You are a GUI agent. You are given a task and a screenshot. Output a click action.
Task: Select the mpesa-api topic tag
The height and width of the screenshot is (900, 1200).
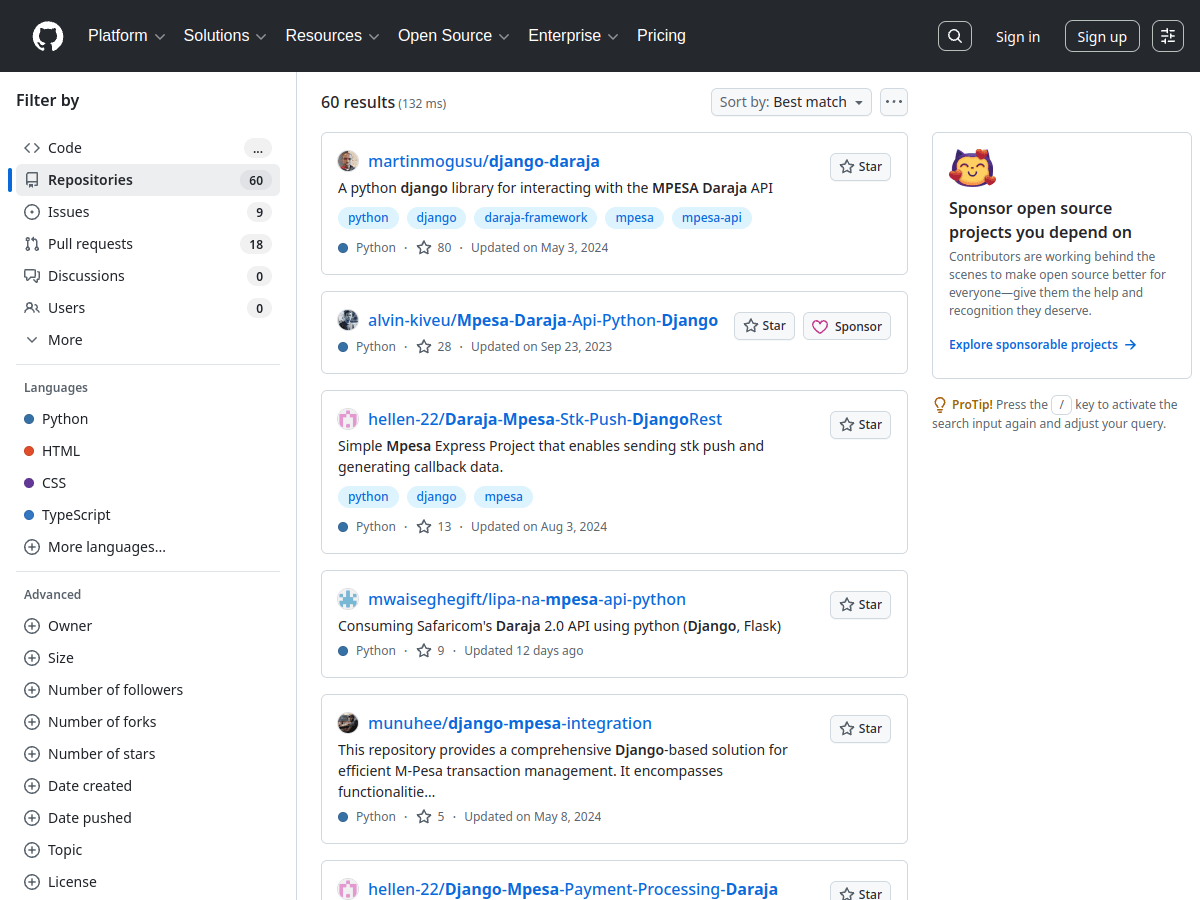[712, 217]
